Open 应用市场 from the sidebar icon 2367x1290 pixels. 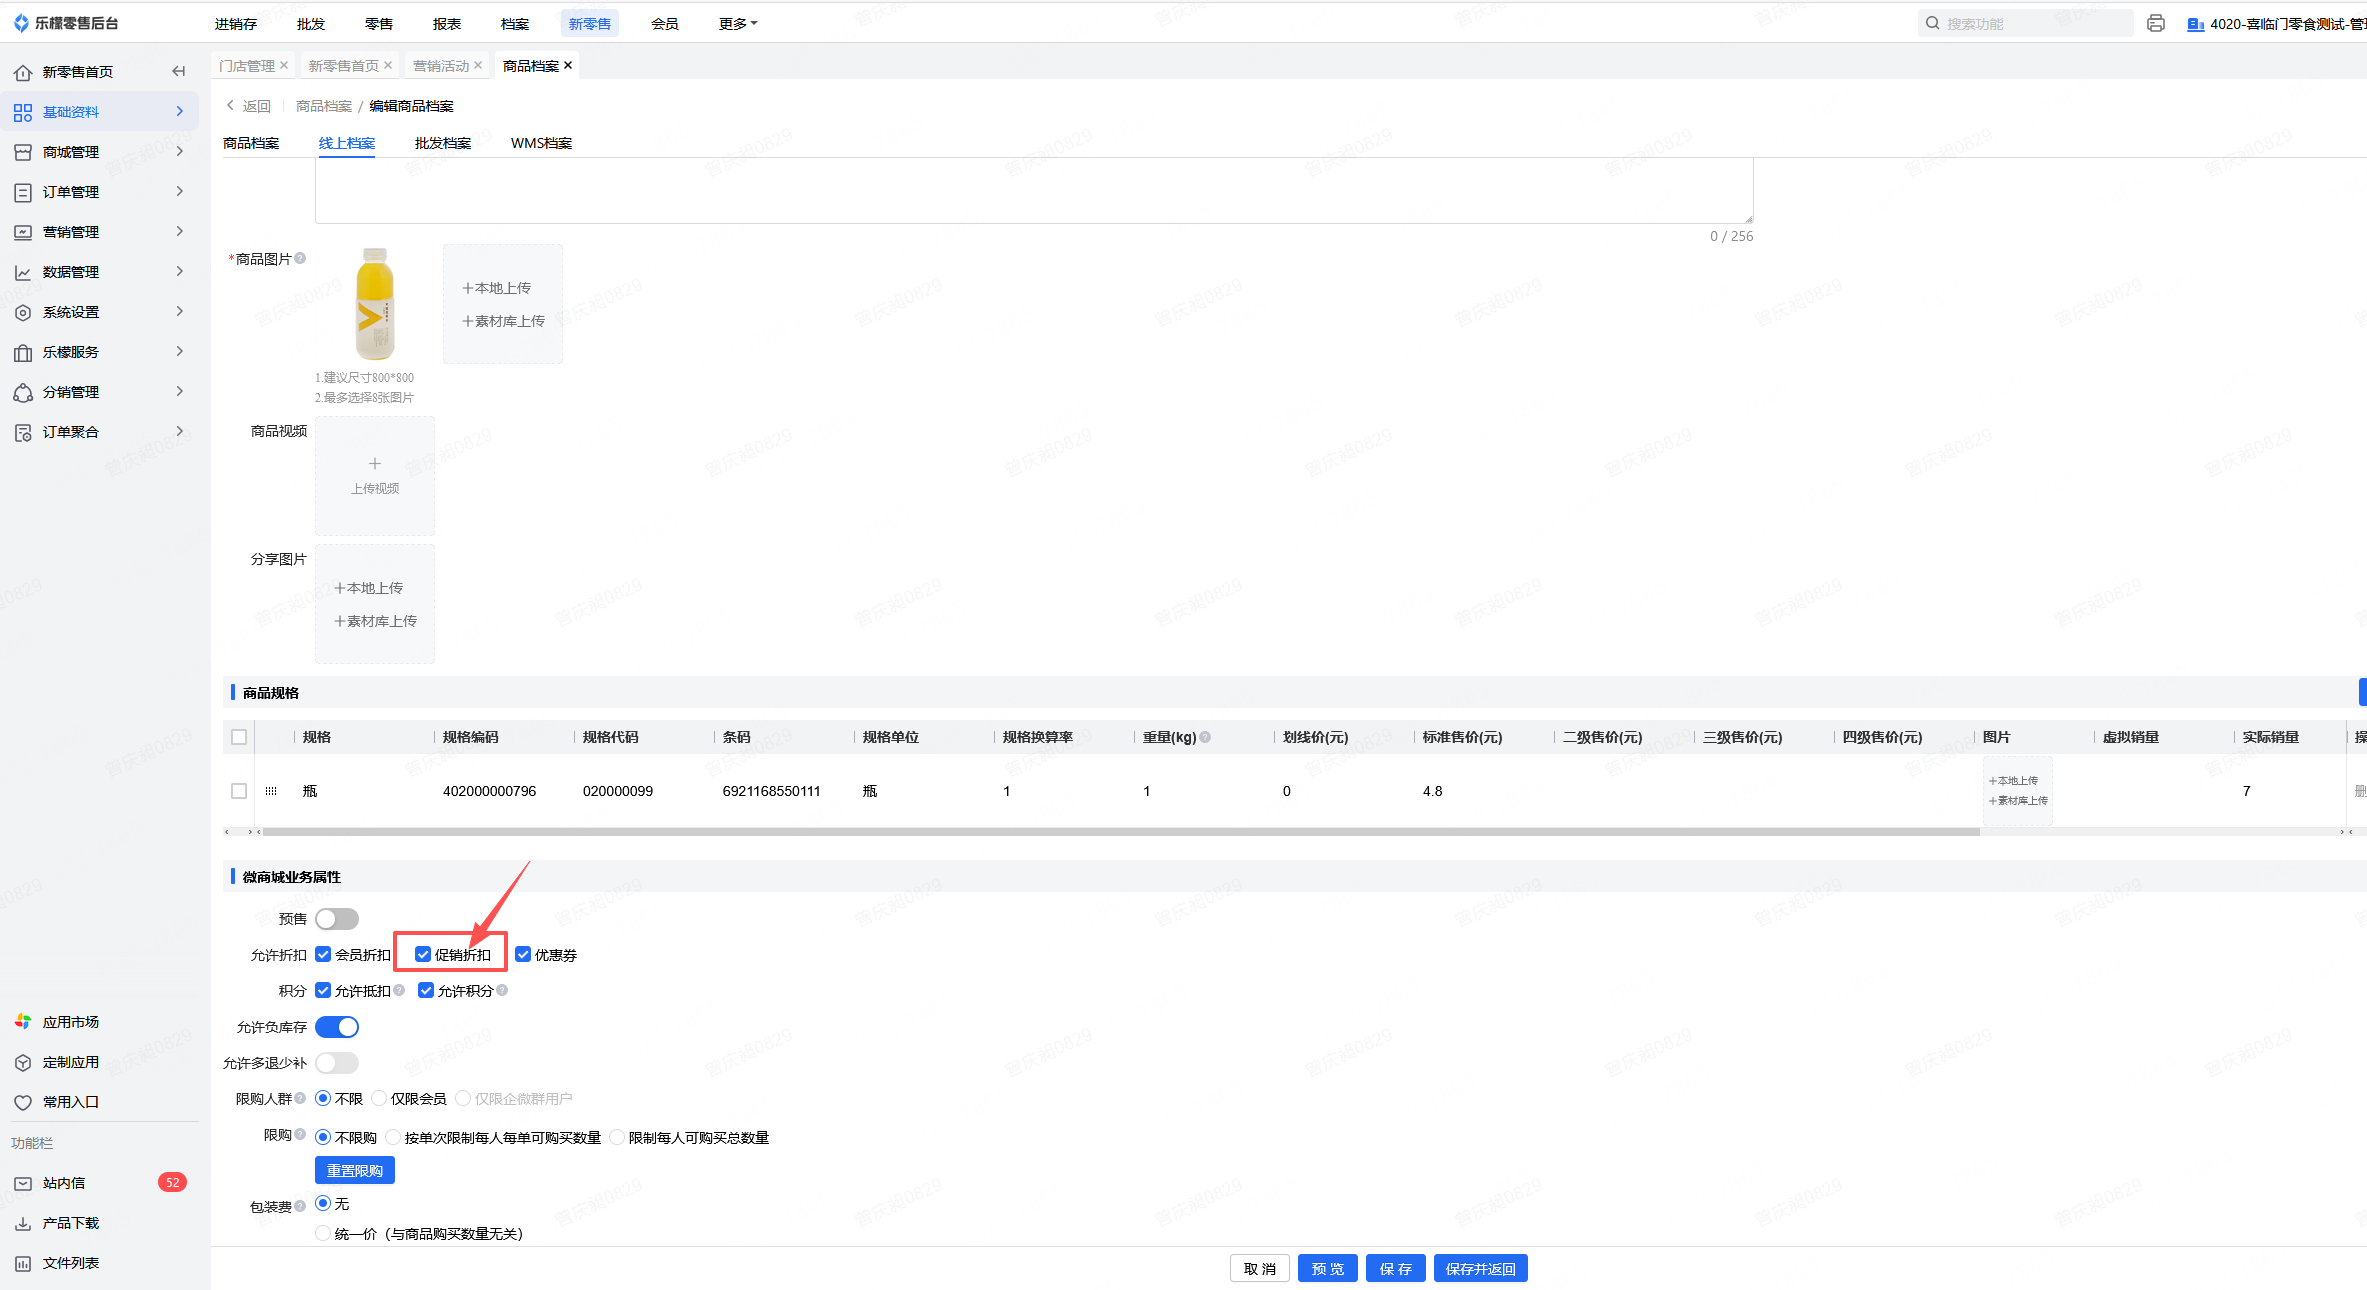coord(23,1022)
